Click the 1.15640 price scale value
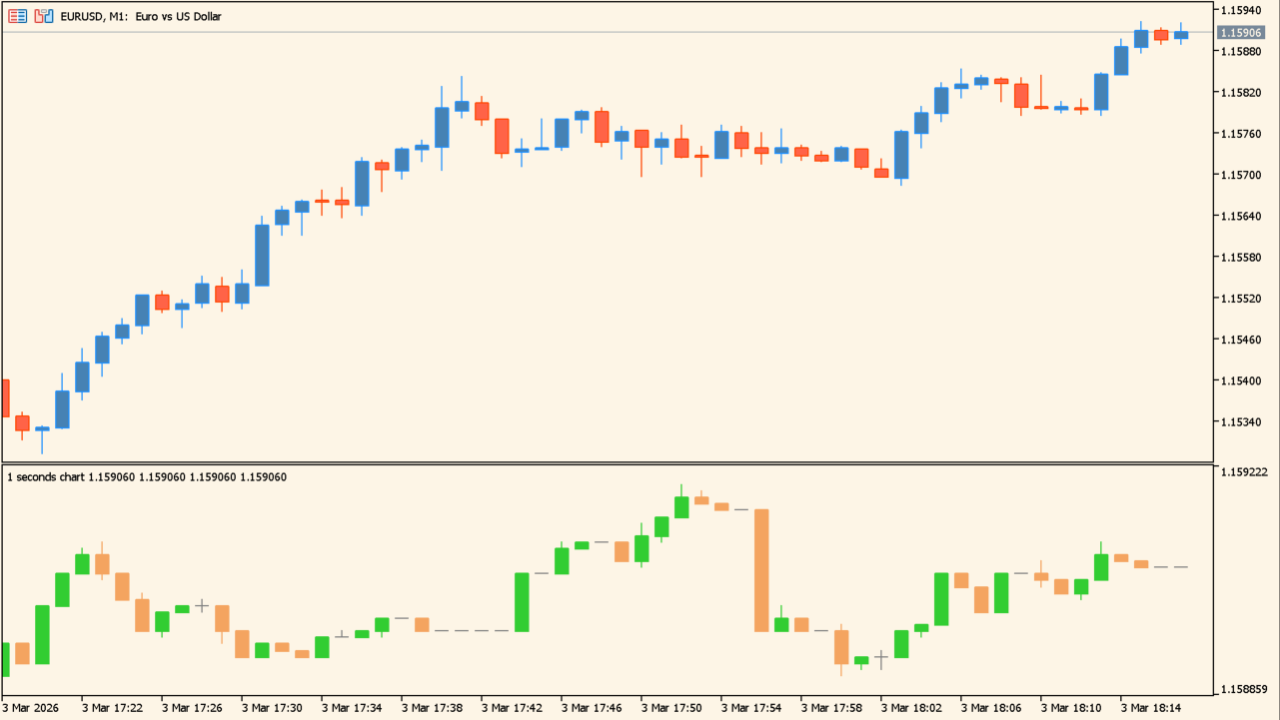The image size is (1280, 720). [x=1240, y=216]
